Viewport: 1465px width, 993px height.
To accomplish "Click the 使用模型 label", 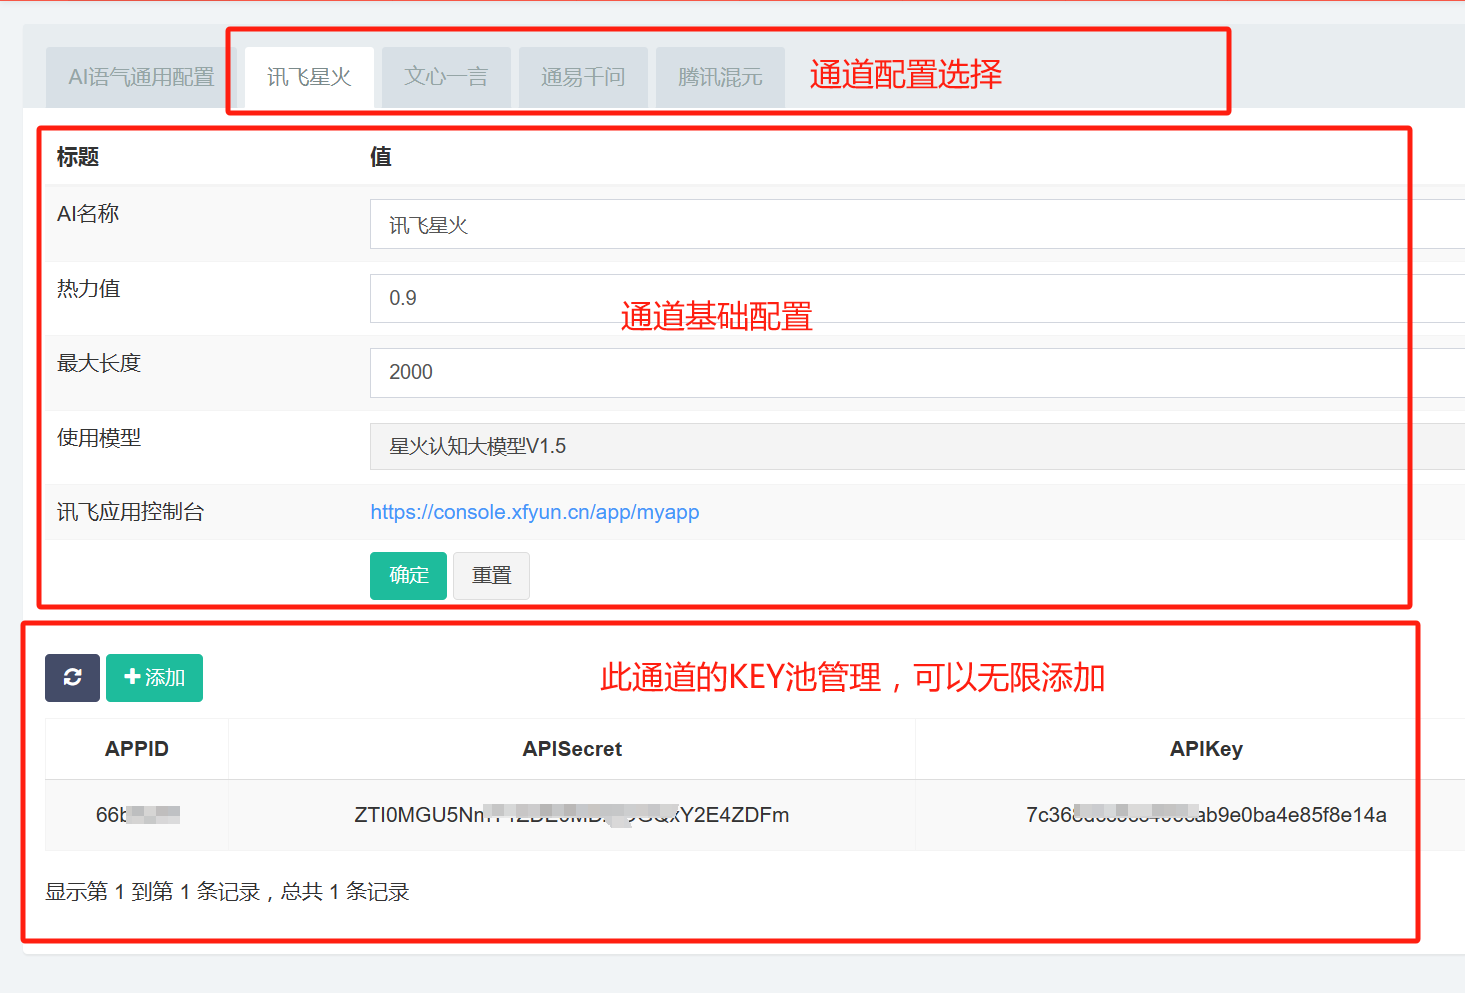I will 99,437.
